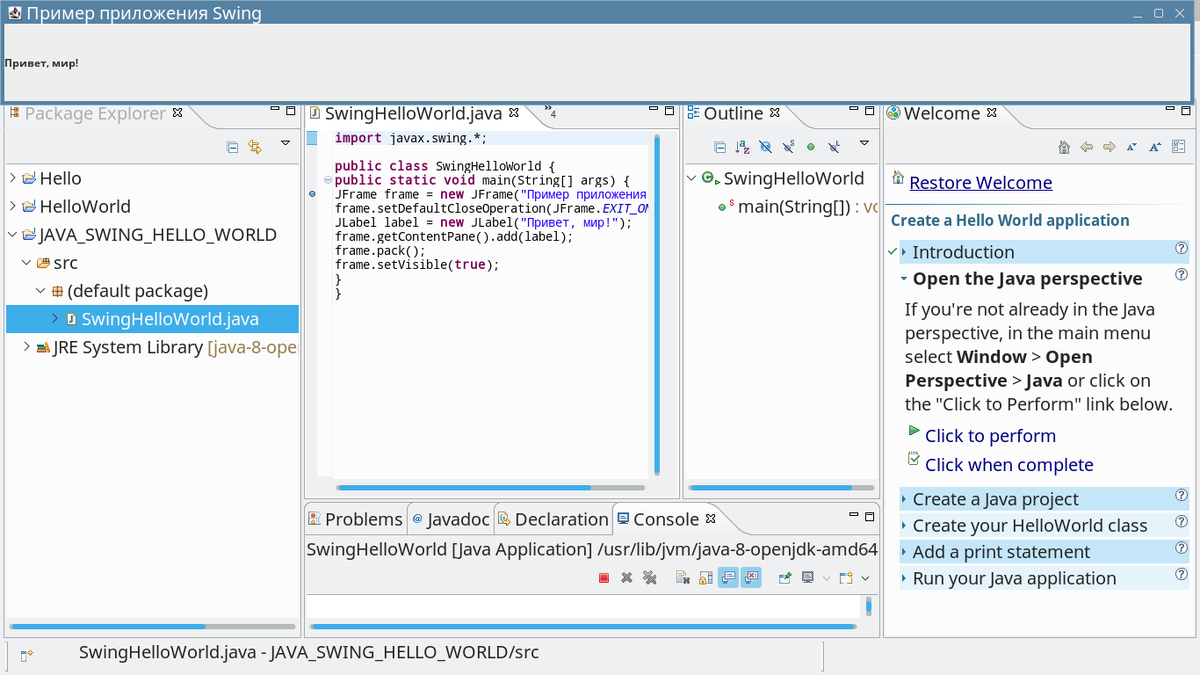The height and width of the screenshot is (675, 1200).
Task: Switch to the Declaration tab
Action: tap(553, 519)
